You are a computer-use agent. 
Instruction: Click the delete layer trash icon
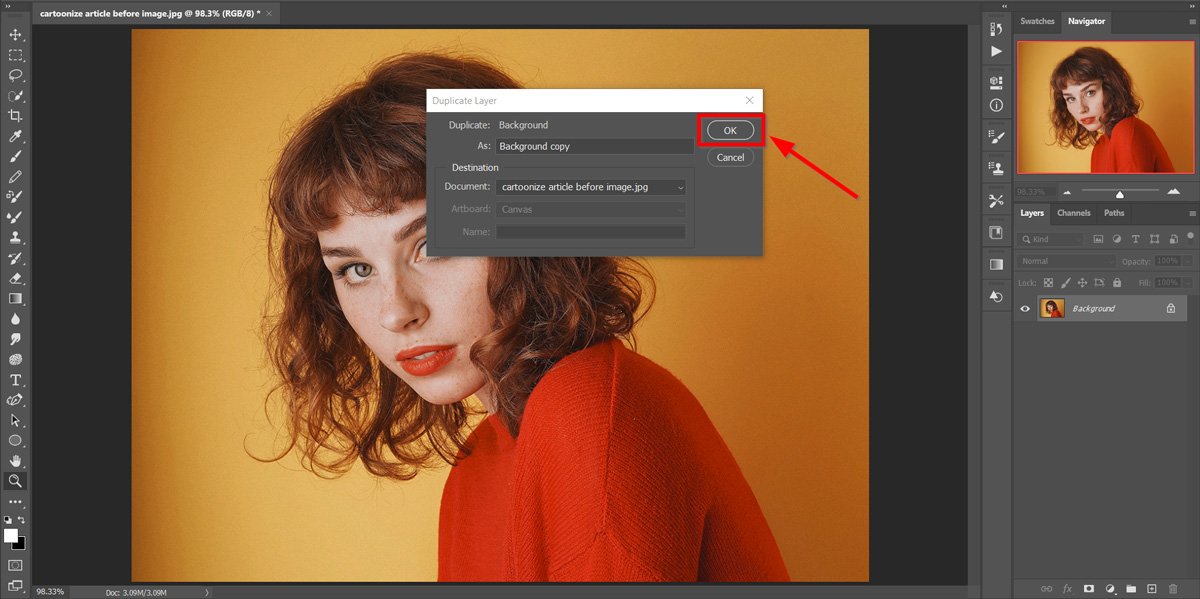[1172, 589]
